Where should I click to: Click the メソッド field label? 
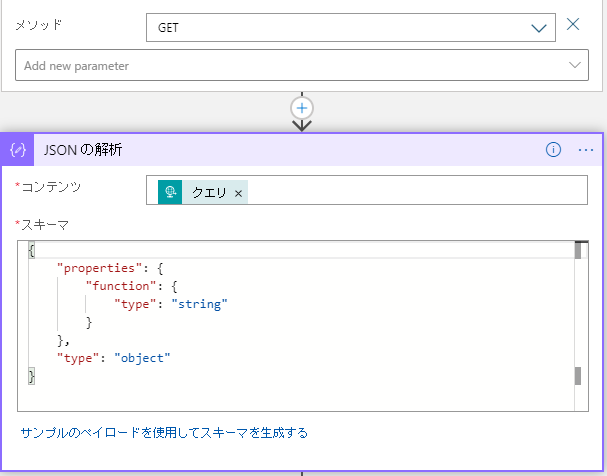[38, 25]
